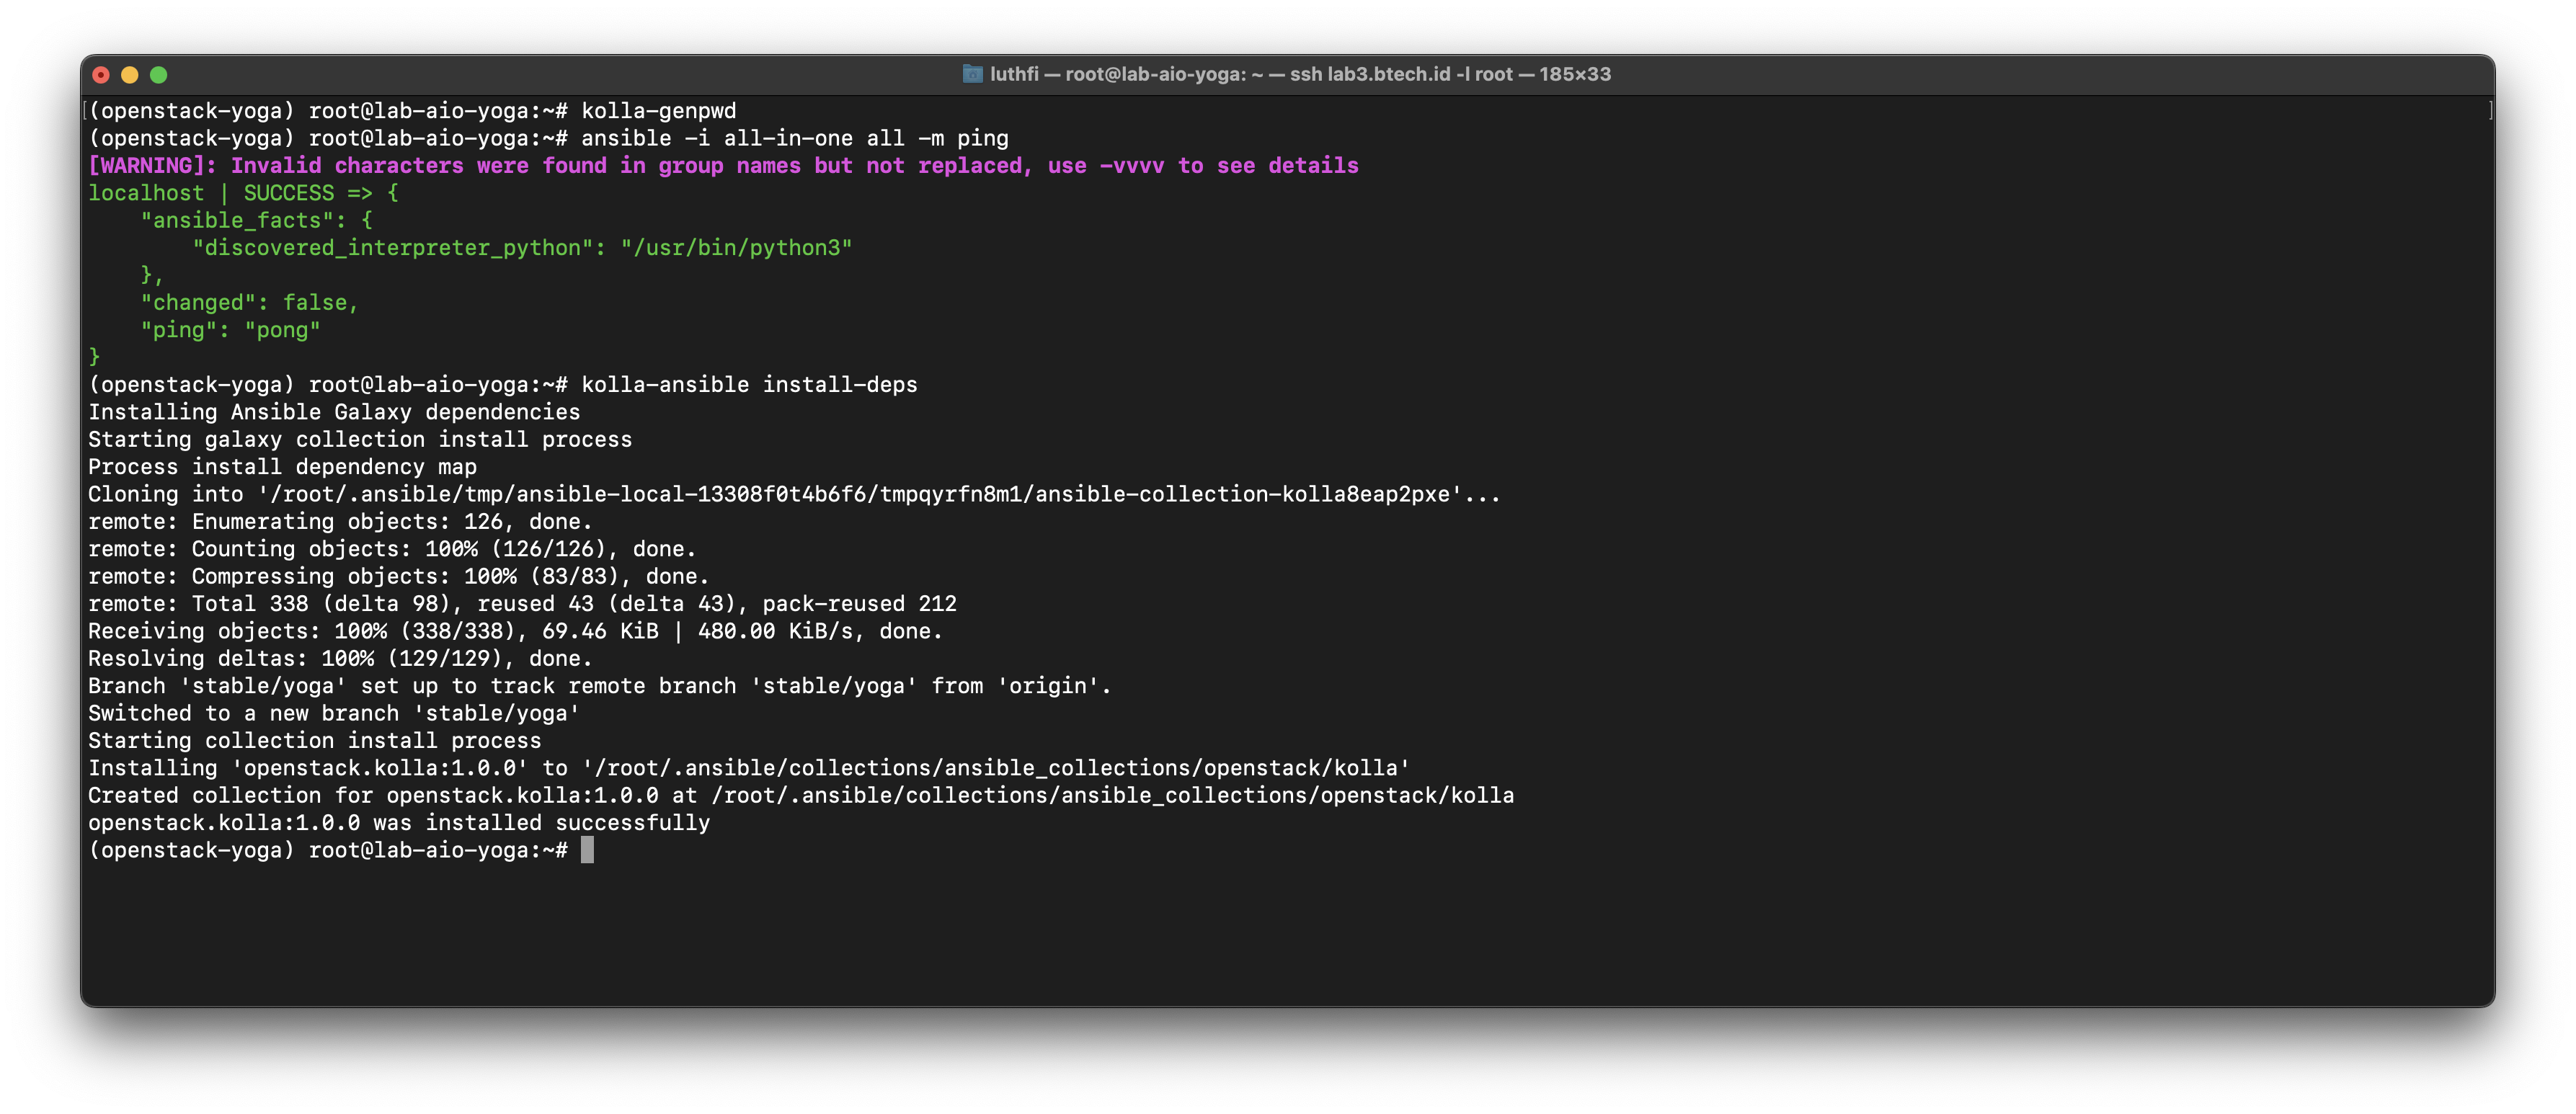This screenshot has width=2576, height=1114.
Task: Click the "changed": false line
Action: pos(249,303)
